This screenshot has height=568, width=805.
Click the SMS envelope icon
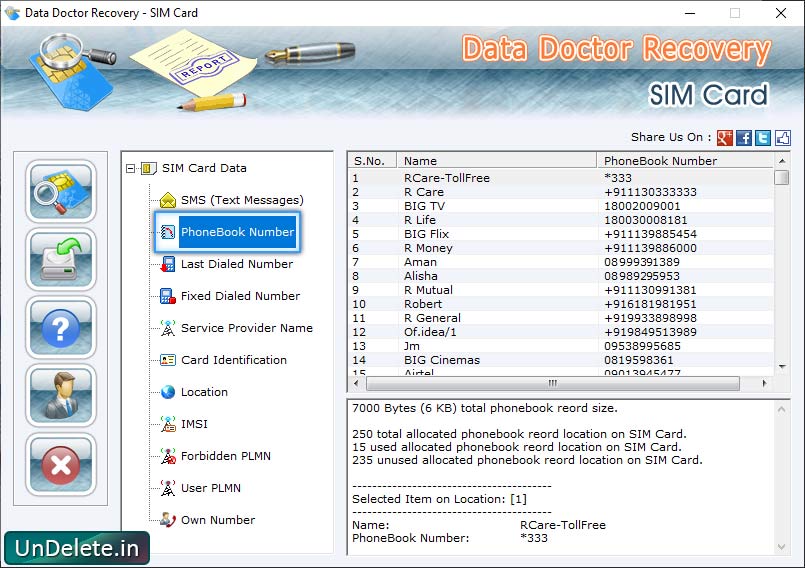click(x=168, y=200)
